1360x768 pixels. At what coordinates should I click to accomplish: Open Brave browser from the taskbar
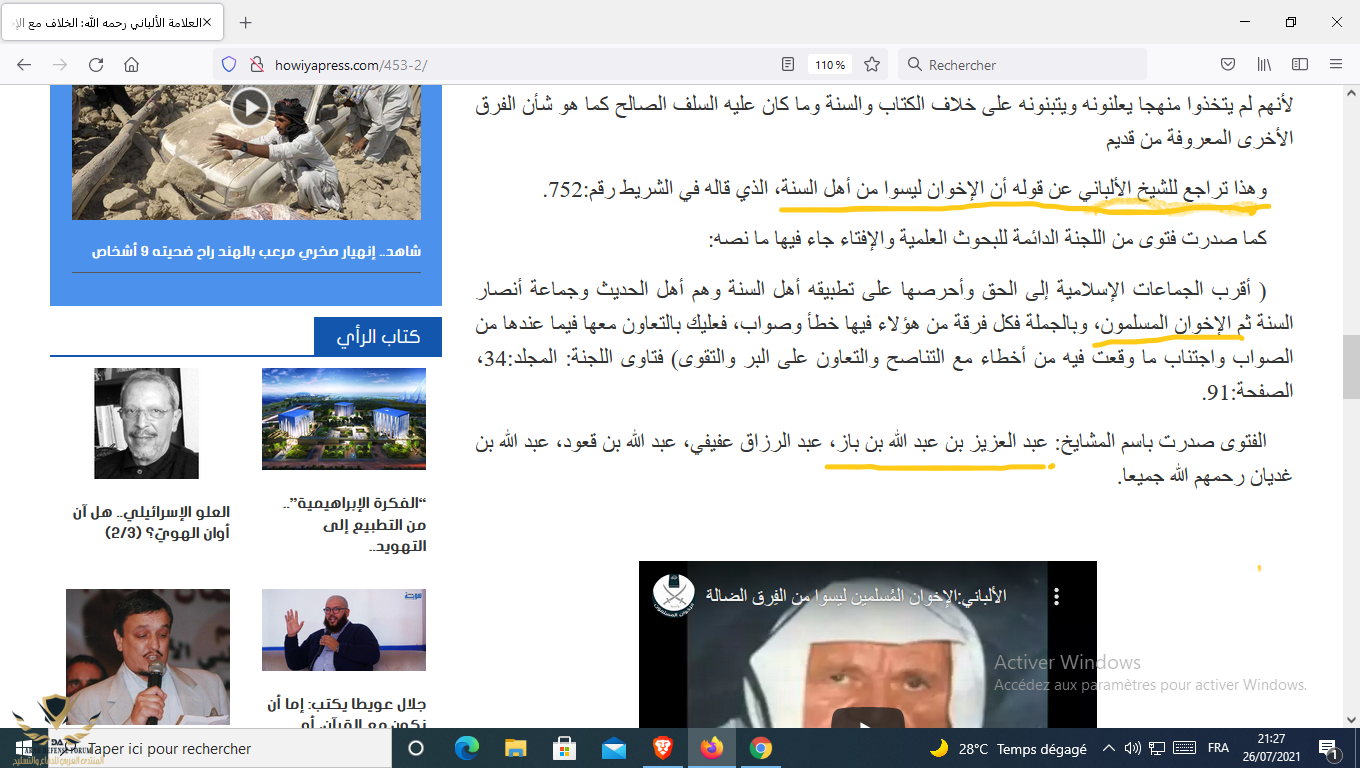[x=662, y=748]
